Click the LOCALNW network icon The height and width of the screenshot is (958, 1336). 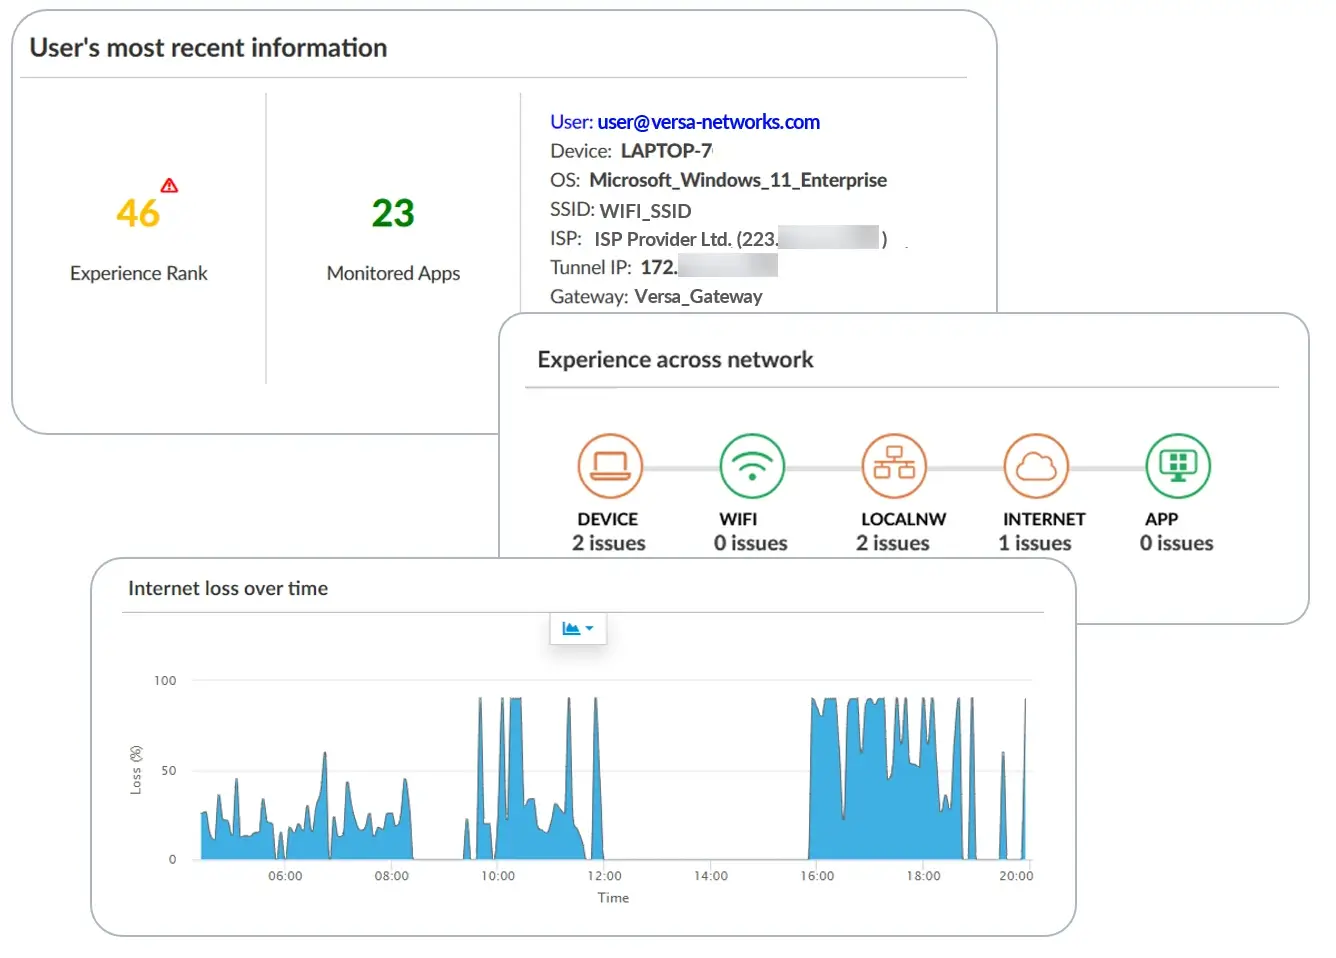click(x=894, y=466)
